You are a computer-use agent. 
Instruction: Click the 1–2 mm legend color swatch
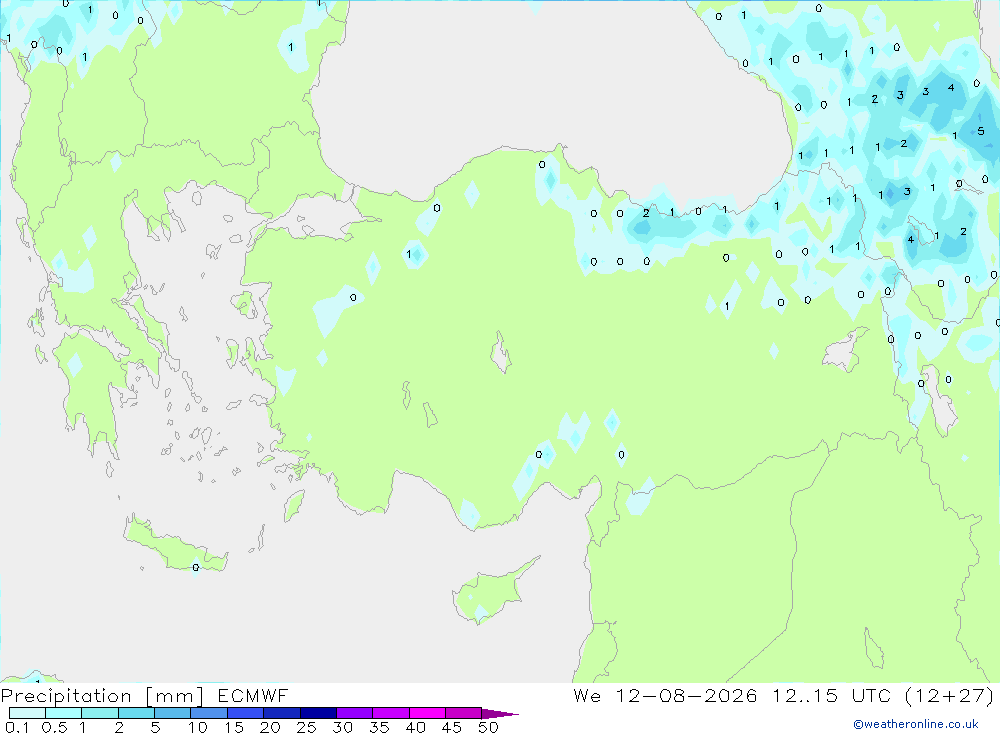coord(99,713)
